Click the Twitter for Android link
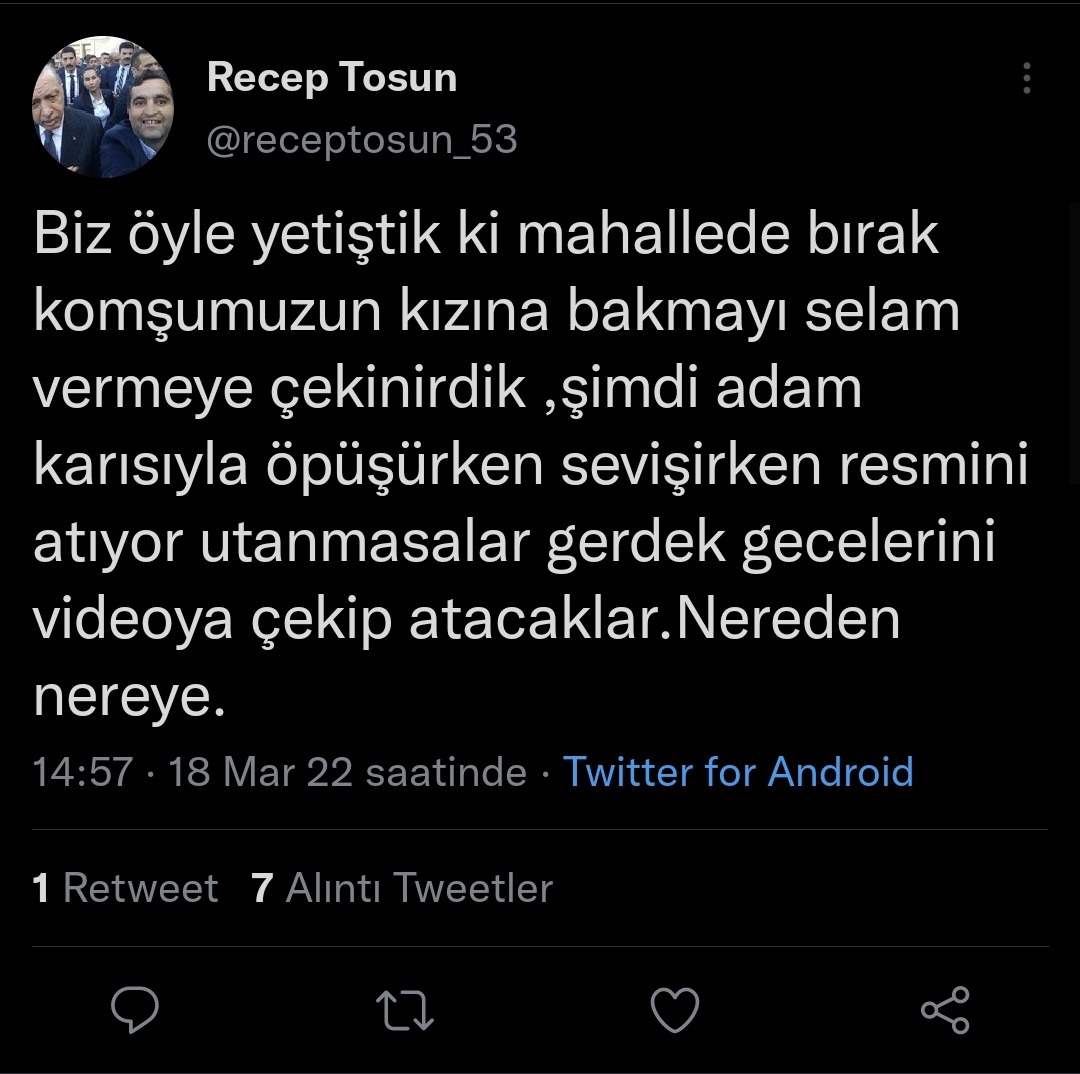This screenshot has height=1074, width=1080. click(x=738, y=772)
